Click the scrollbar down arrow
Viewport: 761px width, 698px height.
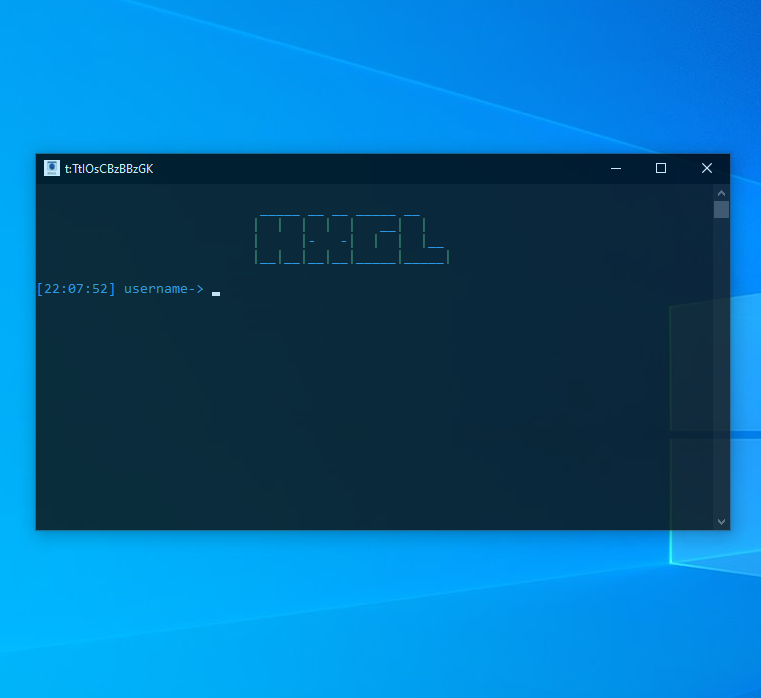click(721, 521)
